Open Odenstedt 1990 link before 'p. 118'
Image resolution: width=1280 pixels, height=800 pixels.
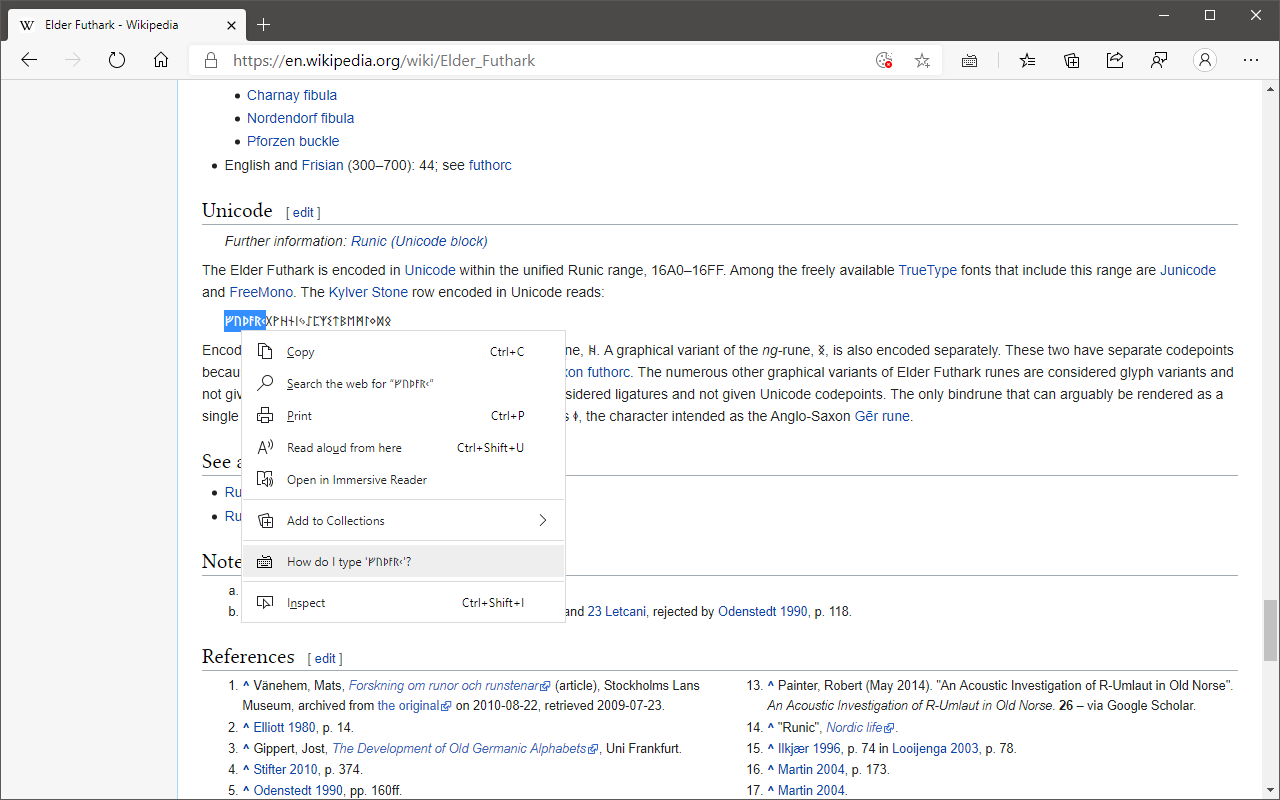pyautogui.click(x=763, y=611)
